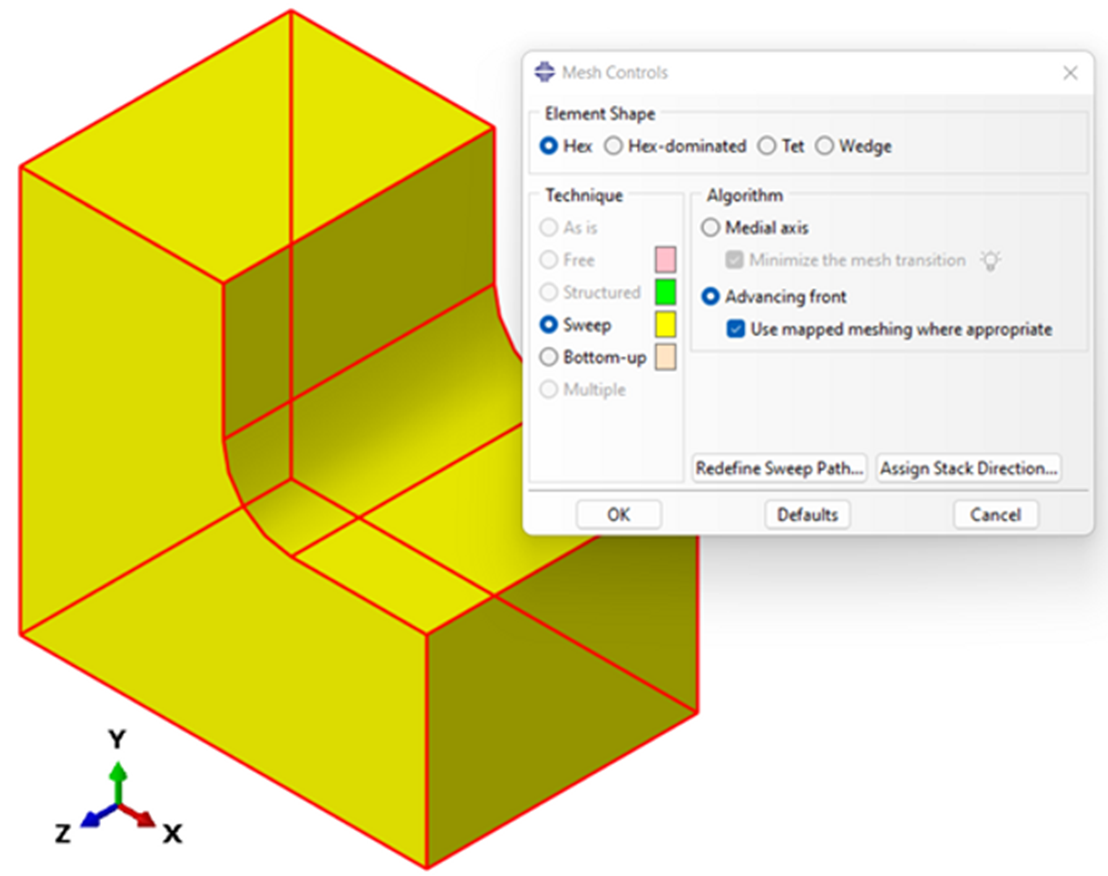Switch algorithm to Medial axis
Image resolution: width=1108 pixels, height=876 pixels.
pyautogui.click(x=710, y=228)
